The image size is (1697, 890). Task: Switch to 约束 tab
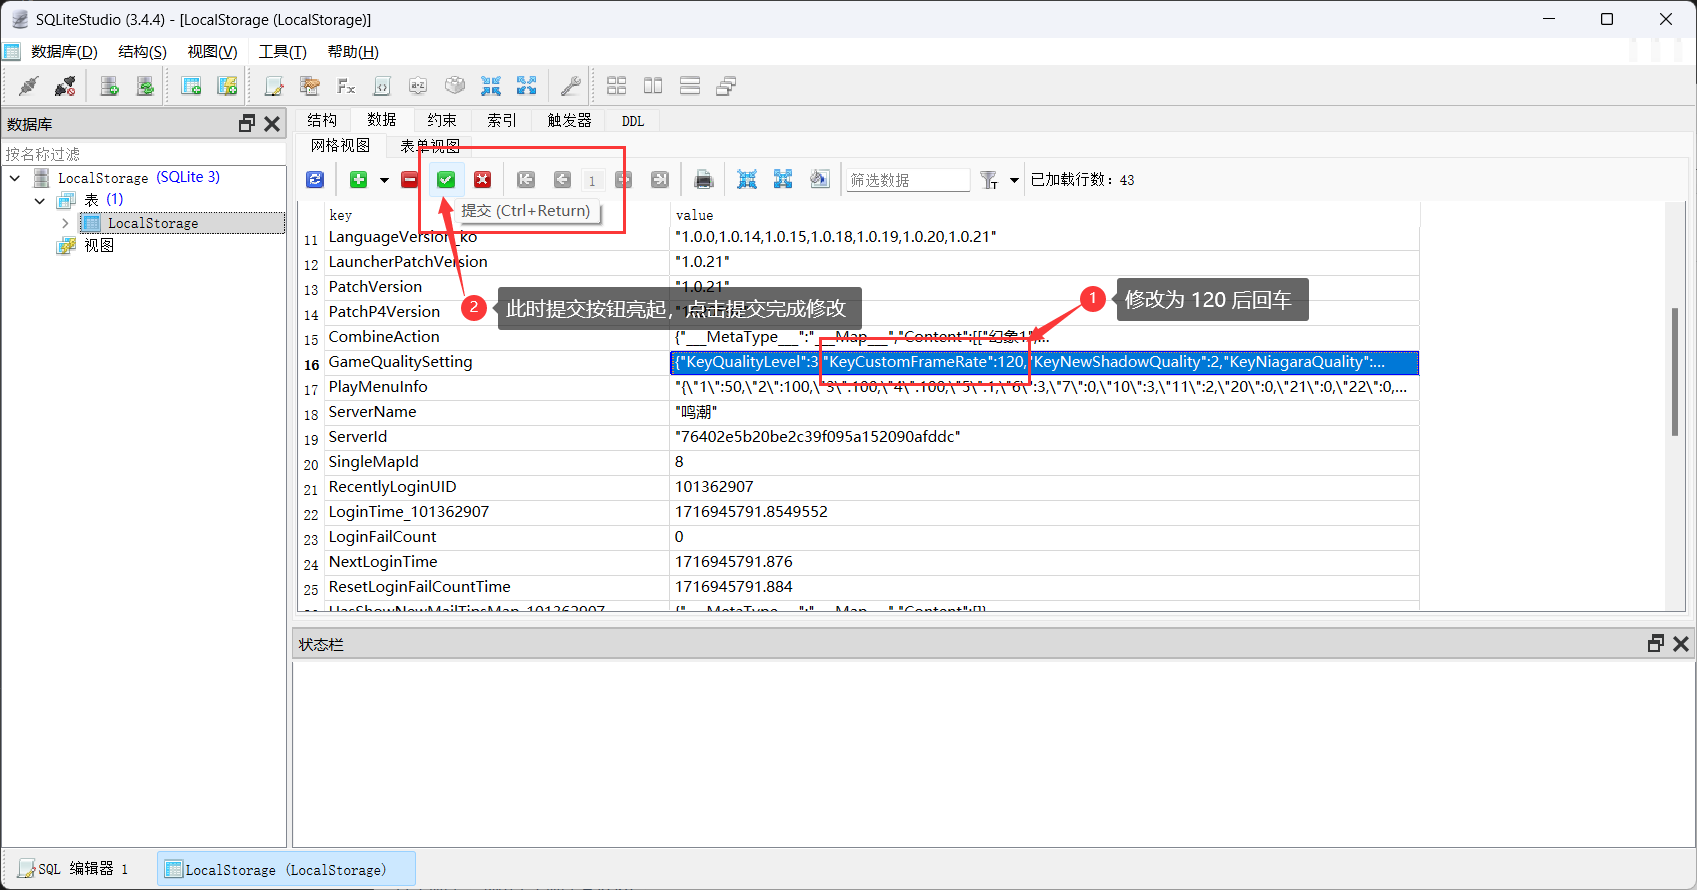442,120
